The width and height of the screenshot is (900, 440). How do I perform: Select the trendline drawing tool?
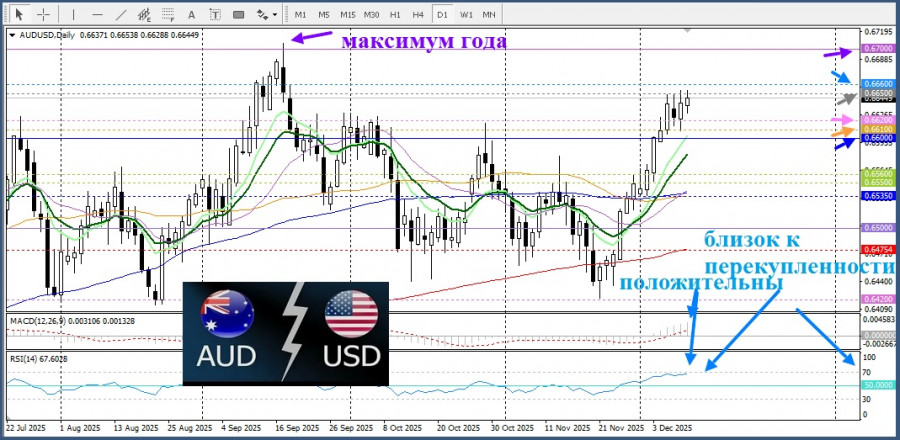click(121, 14)
